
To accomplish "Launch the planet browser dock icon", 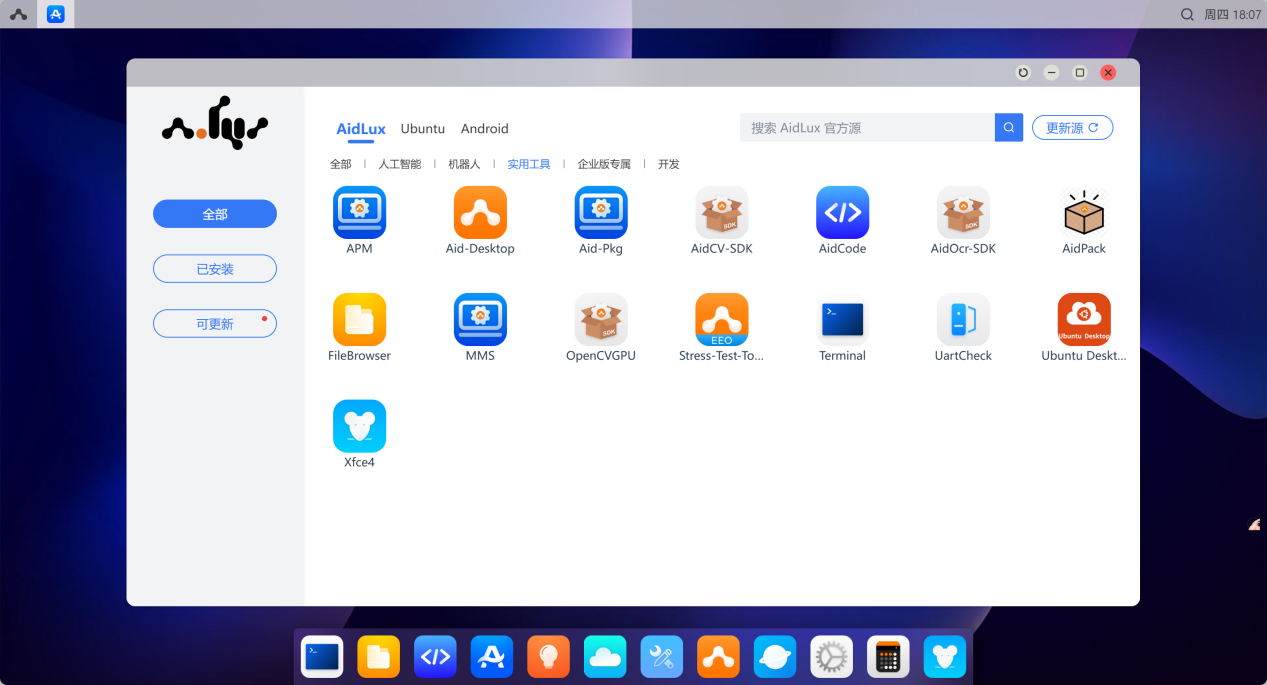I will [775, 657].
